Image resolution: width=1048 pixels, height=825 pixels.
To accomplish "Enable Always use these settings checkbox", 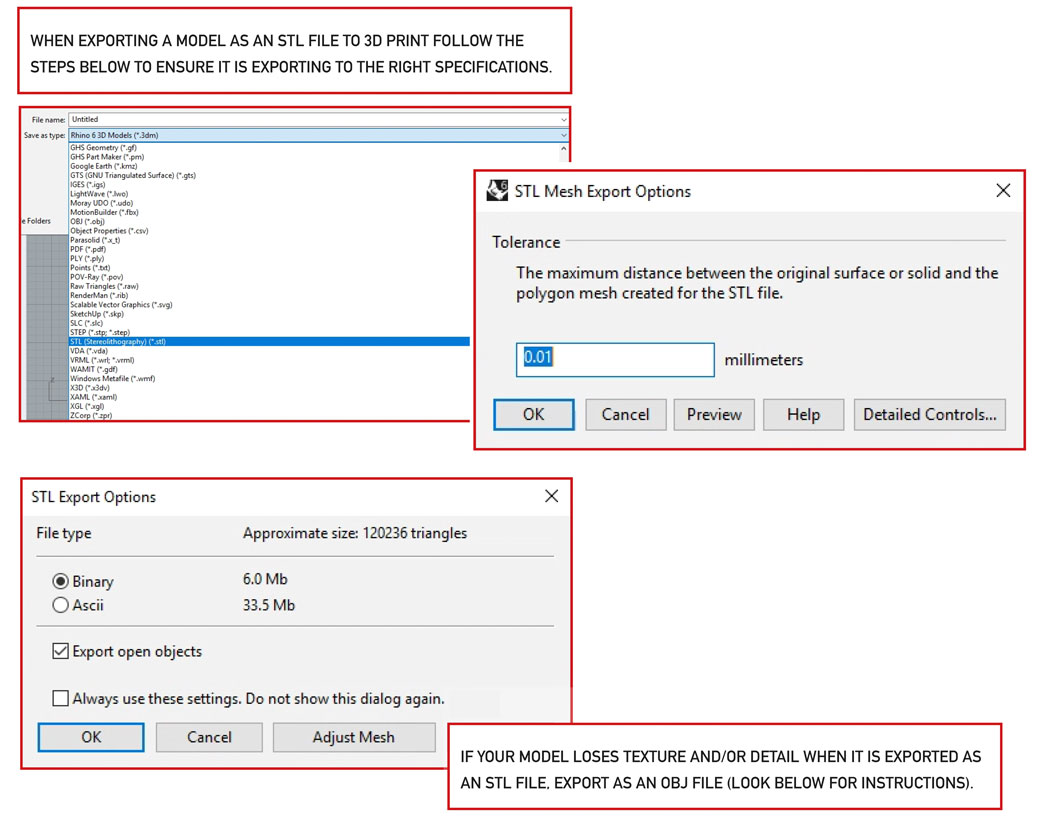I will tap(61, 698).
